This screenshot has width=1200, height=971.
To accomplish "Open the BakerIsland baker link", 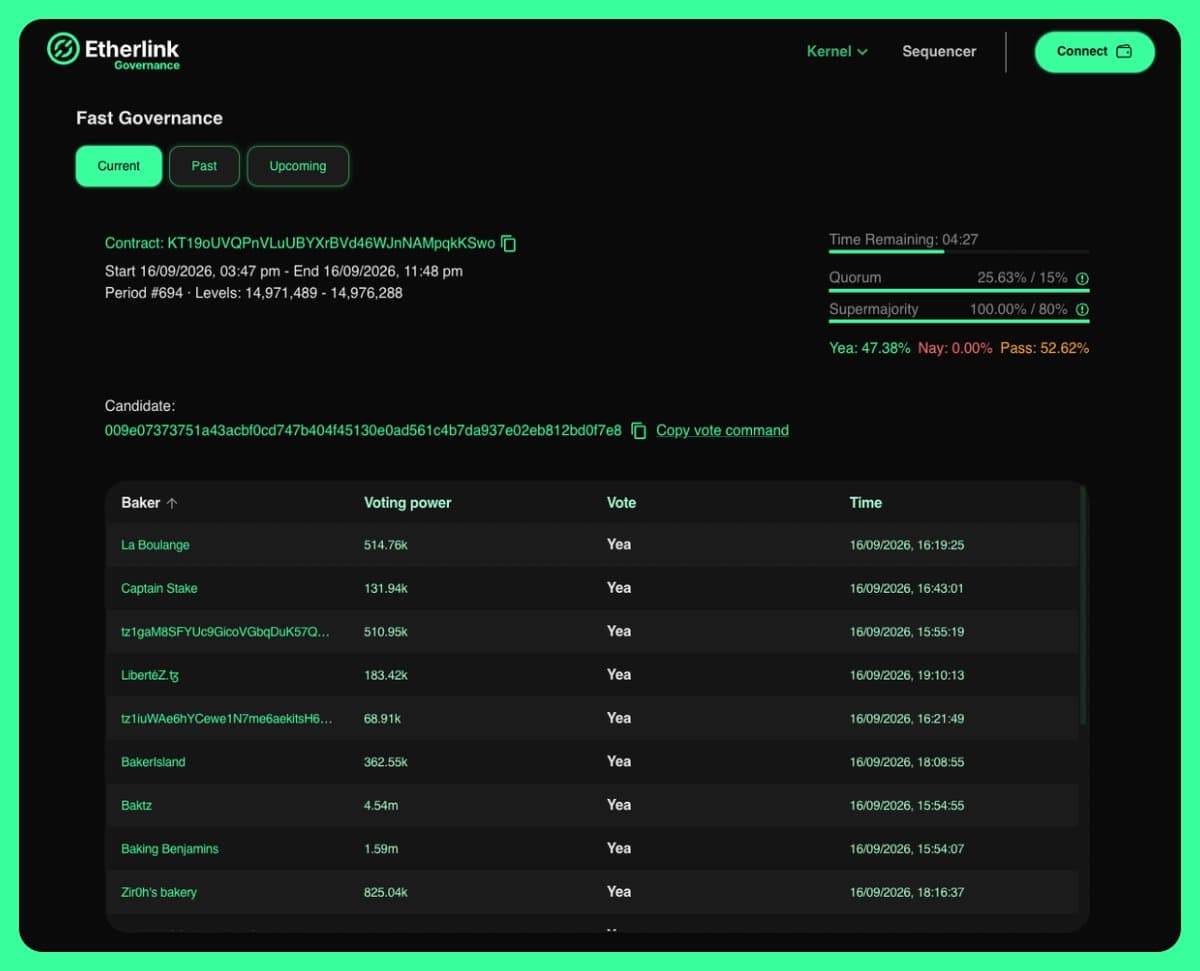I will tap(153, 762).
